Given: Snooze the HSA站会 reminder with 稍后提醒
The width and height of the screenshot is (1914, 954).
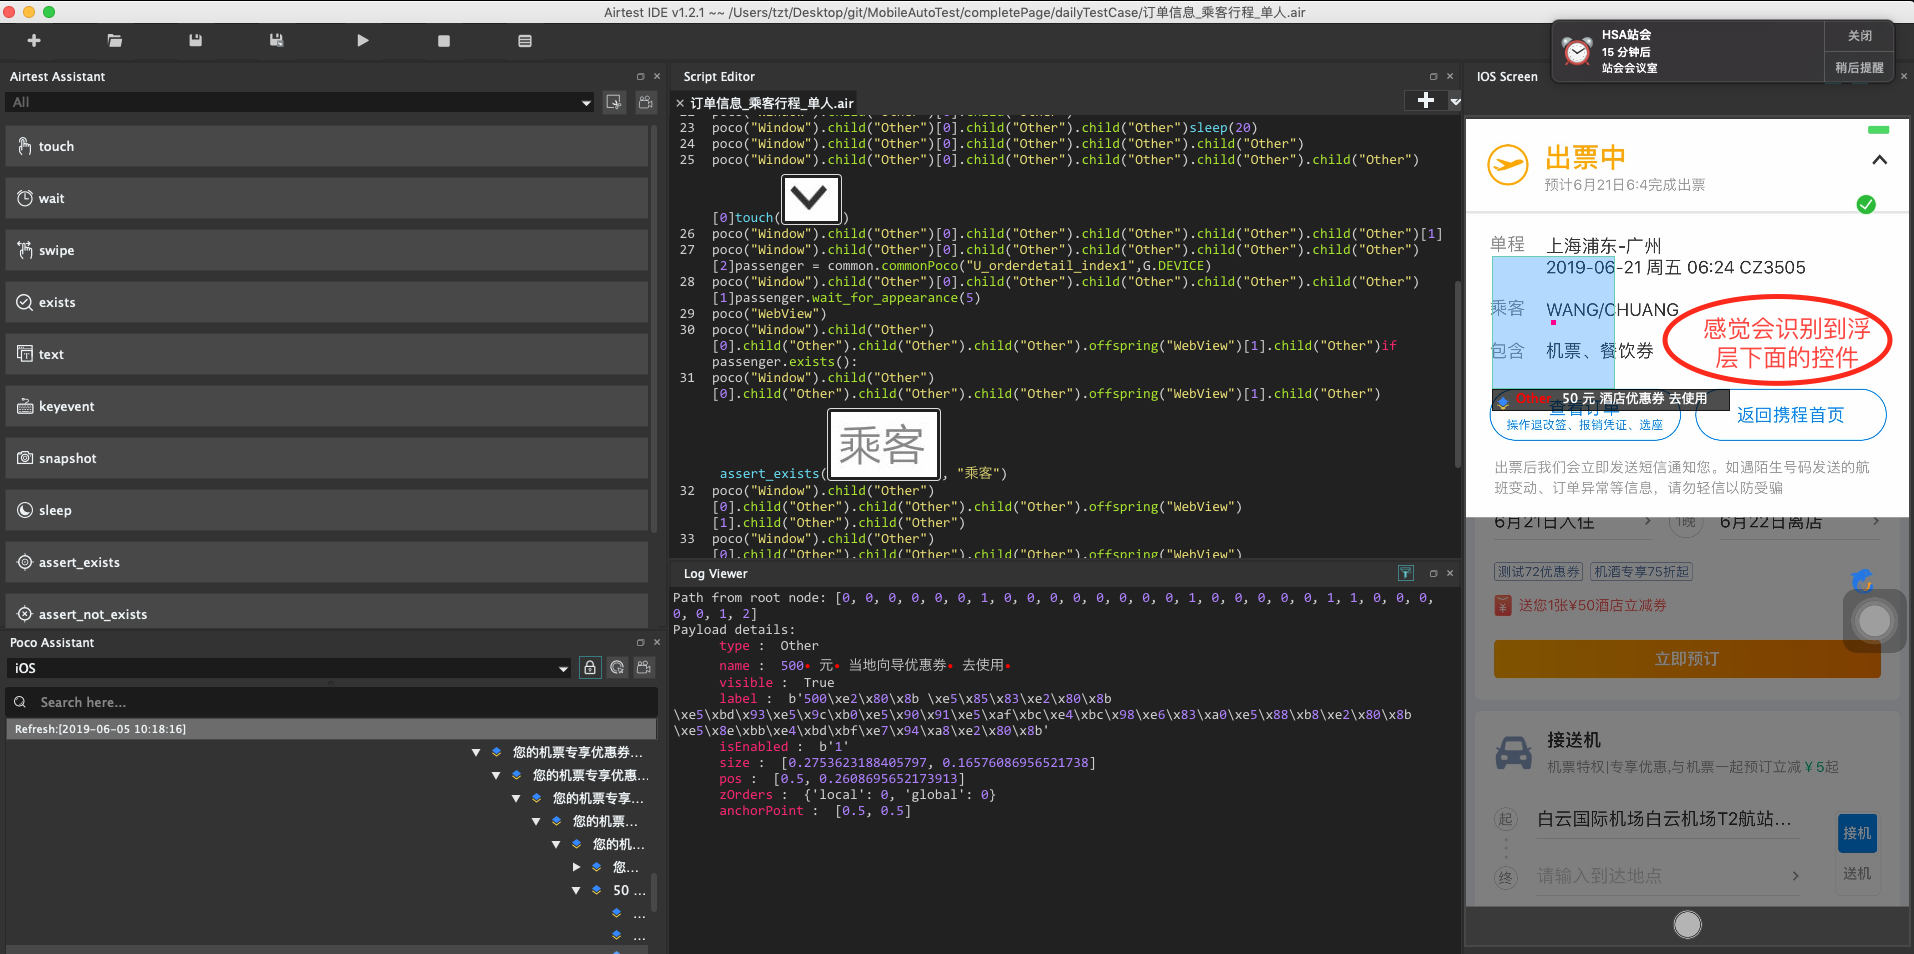Looking at the screenshot, I should 1859,68.
